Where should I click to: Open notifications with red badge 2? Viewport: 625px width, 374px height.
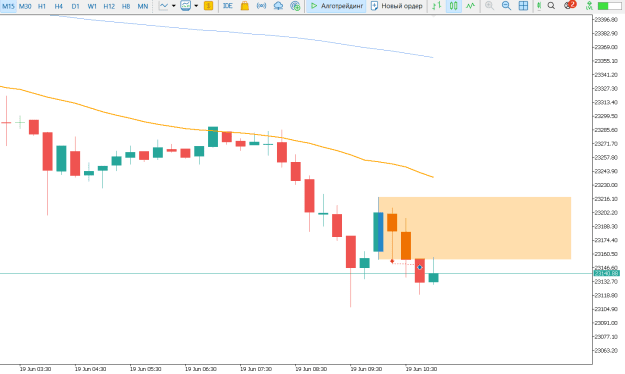tap(570, 5)
